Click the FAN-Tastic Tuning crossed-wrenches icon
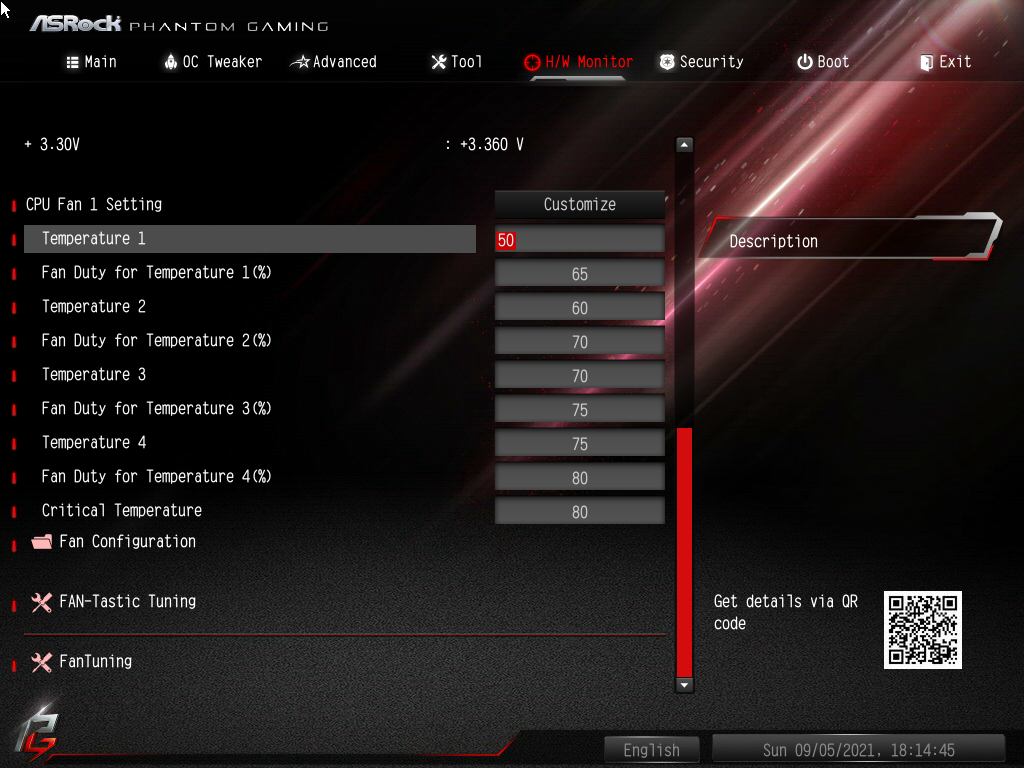Image resolution: width=1024 pixels, height=768 pixels. click(x=41, y=602)
